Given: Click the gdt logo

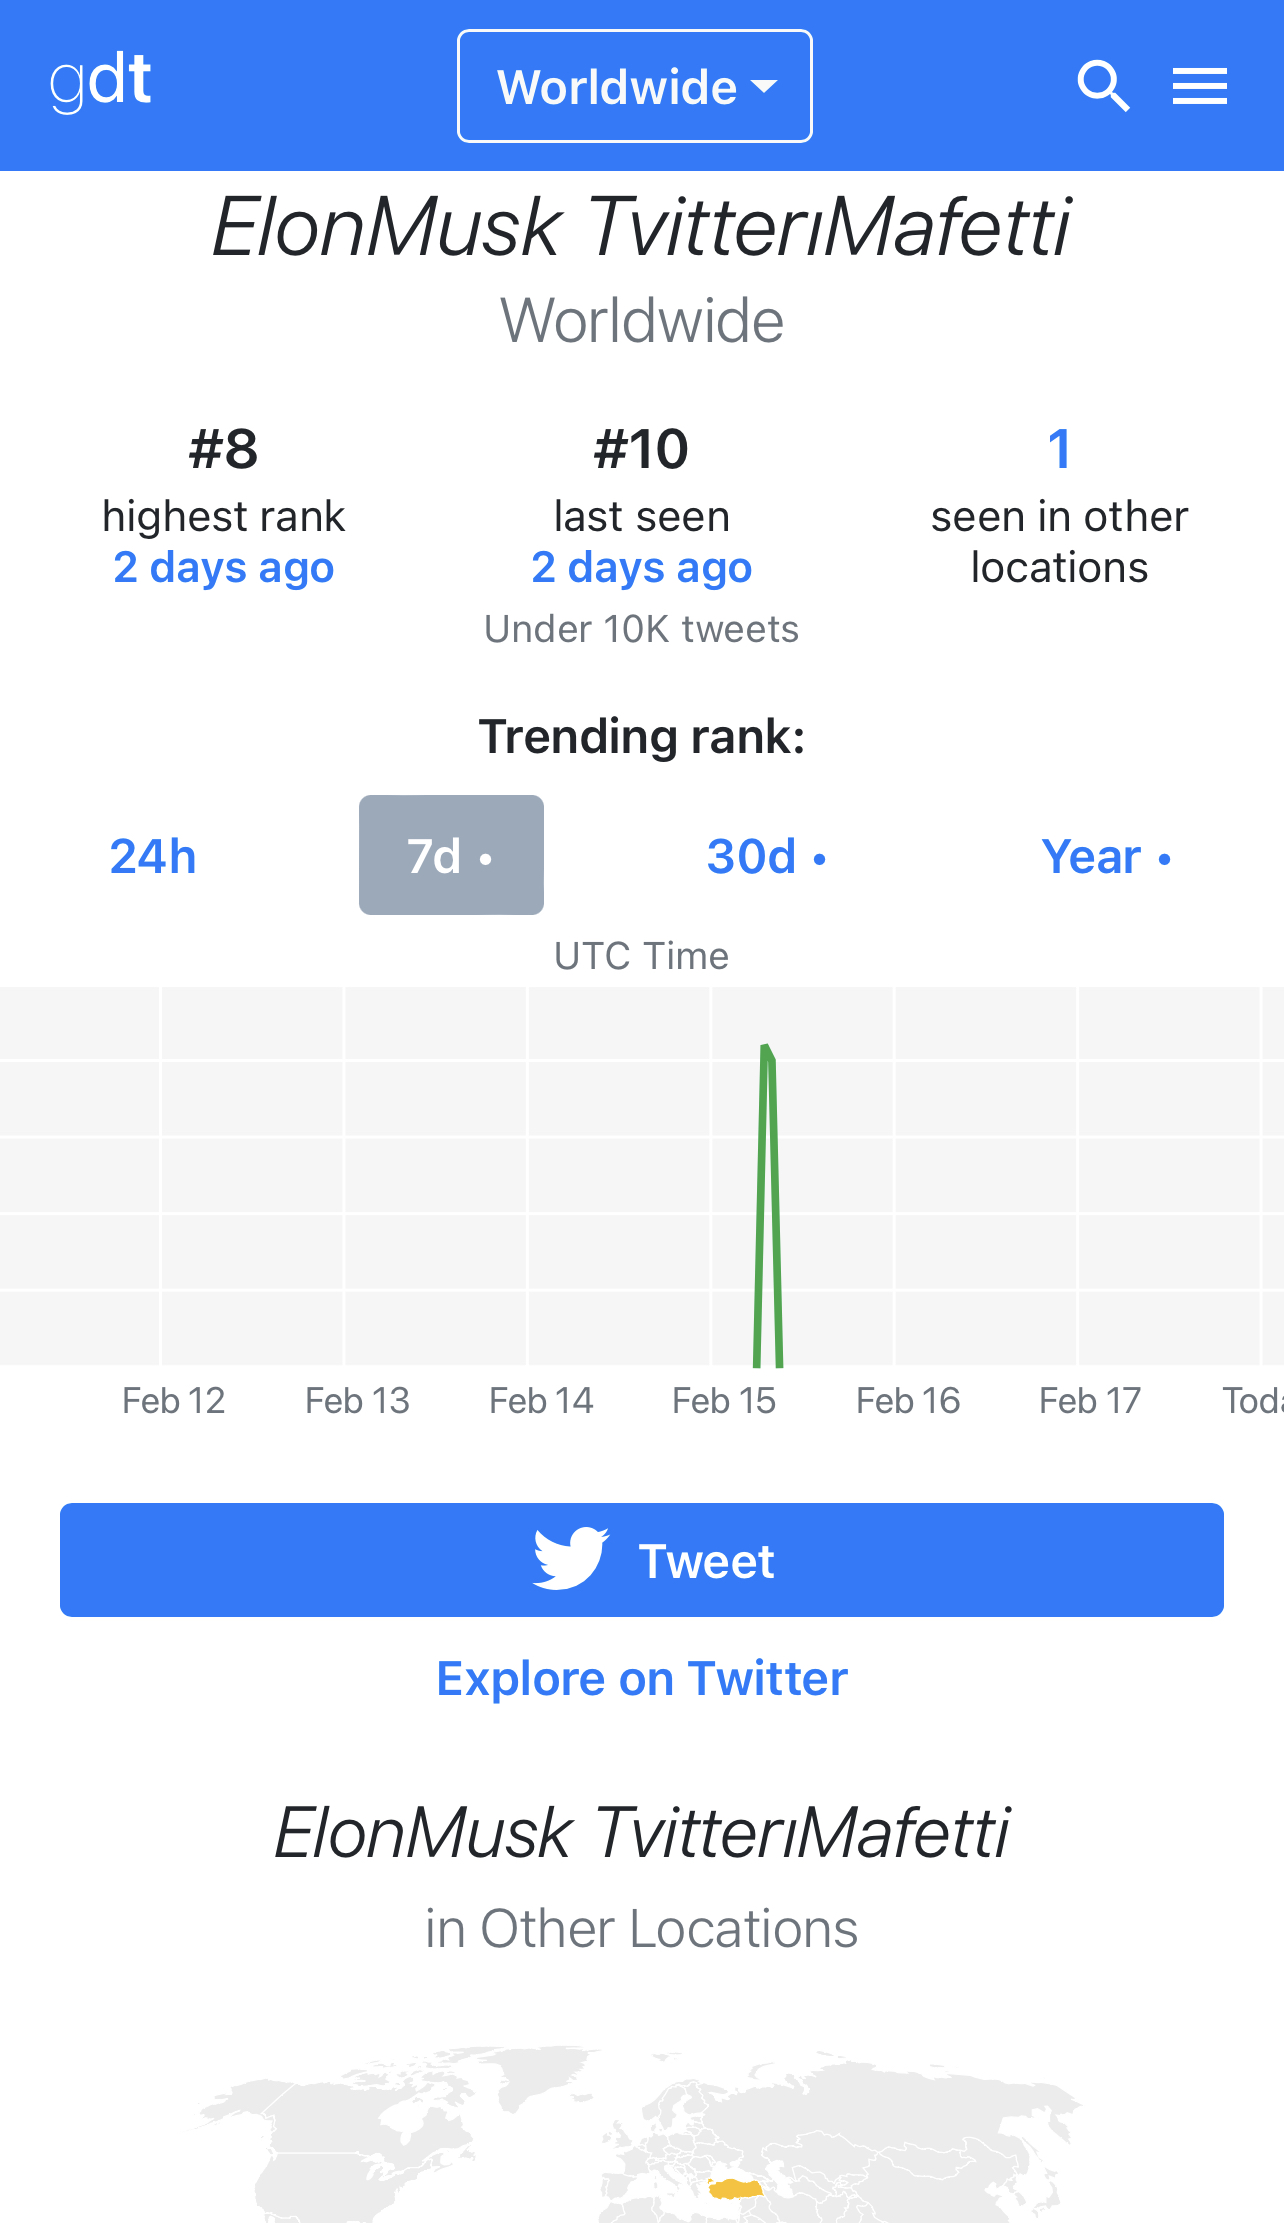Looking at the screenshot, I should click(x=101, y=81).
